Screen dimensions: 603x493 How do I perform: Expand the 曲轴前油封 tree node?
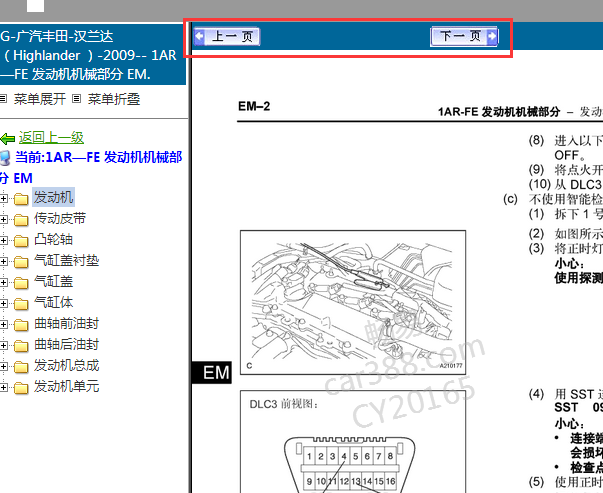[3, 324]
